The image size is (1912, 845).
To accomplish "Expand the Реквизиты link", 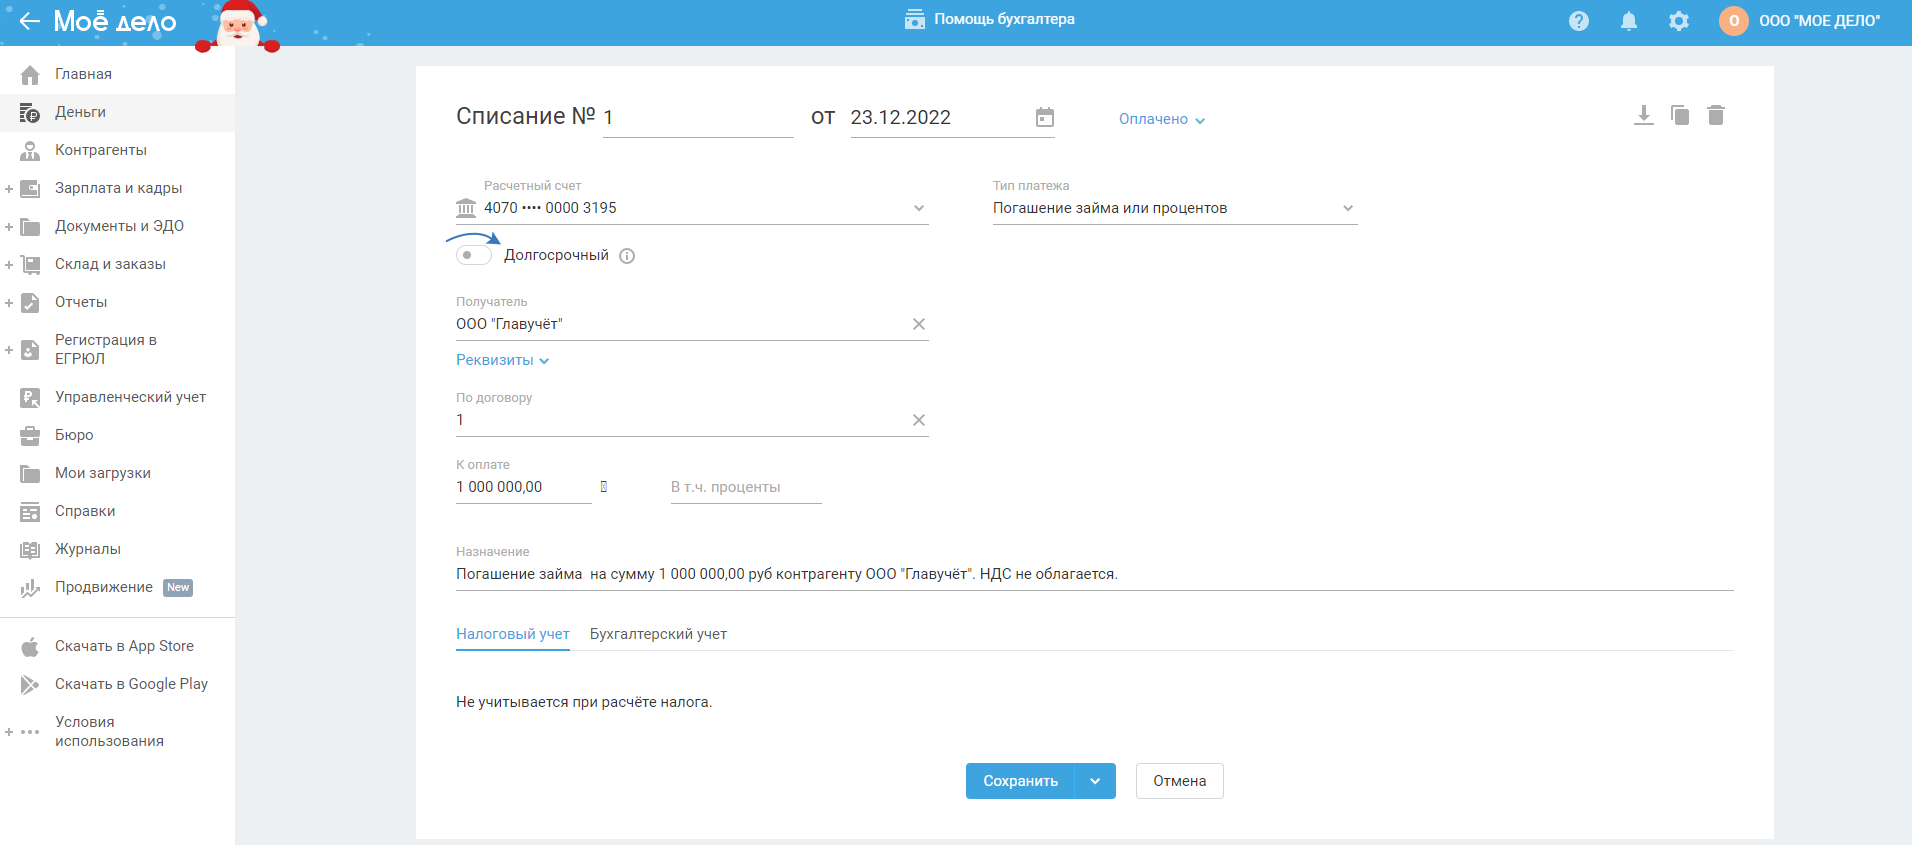I will 502,360.
